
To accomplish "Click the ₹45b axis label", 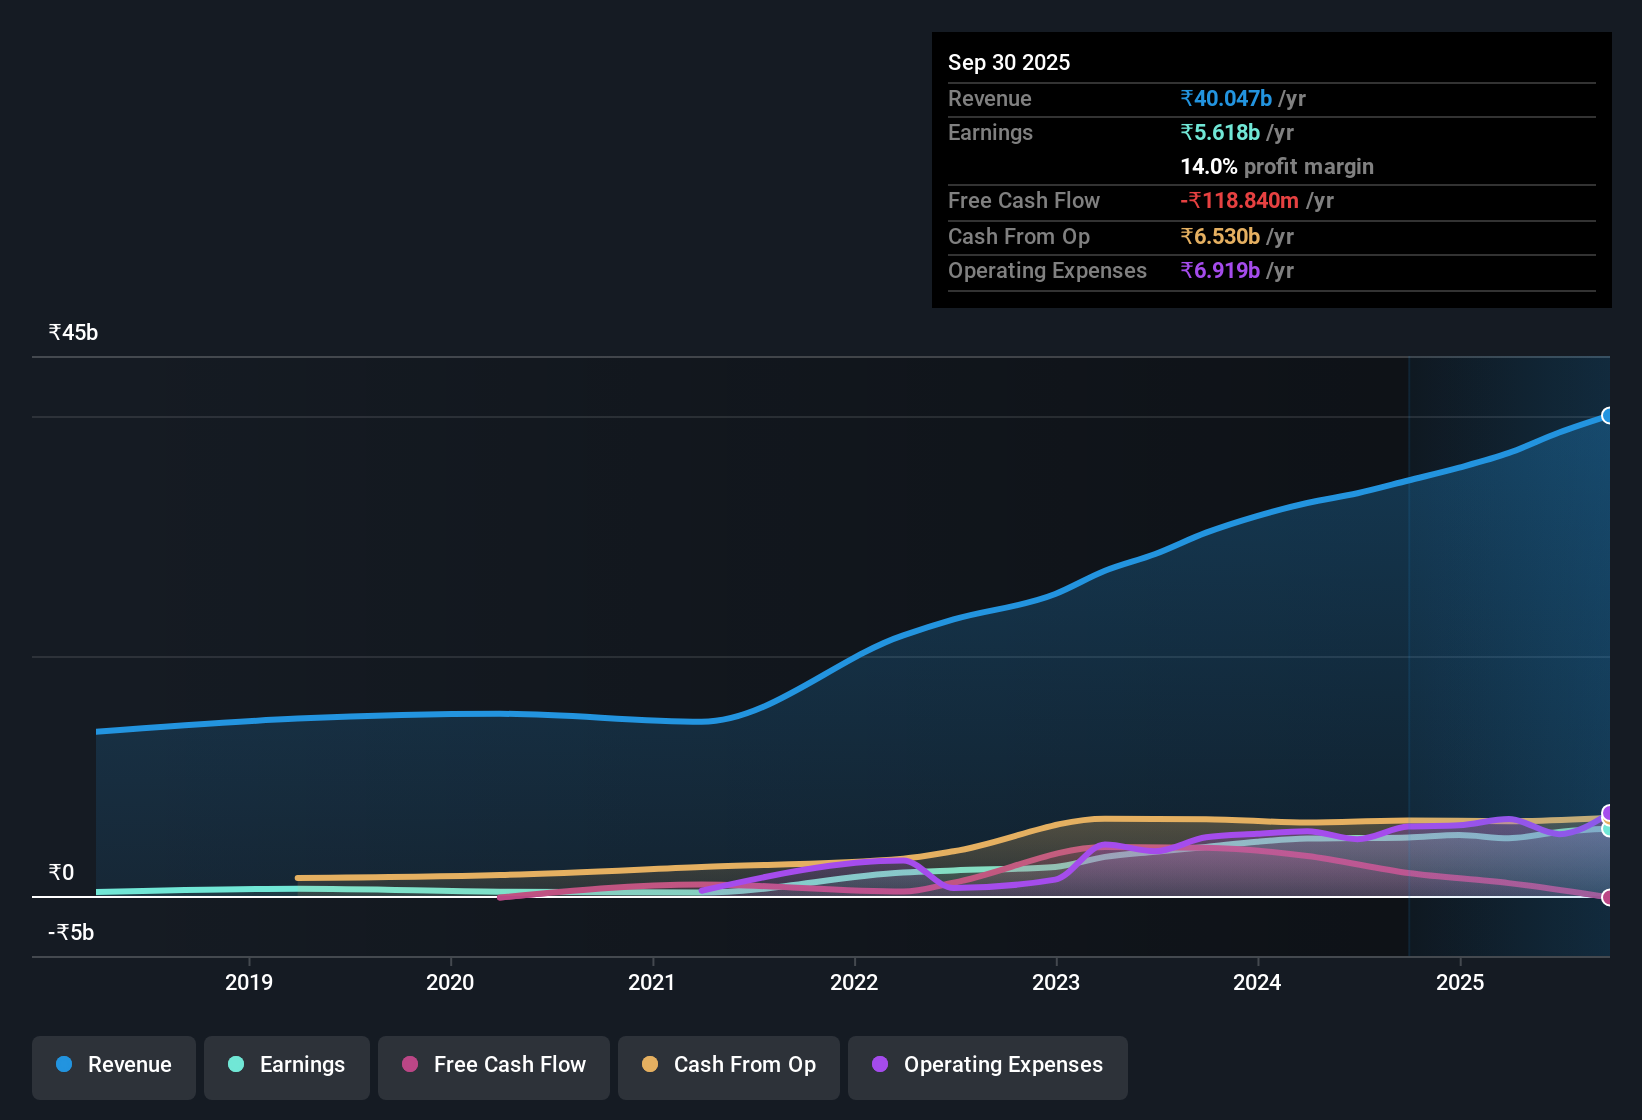I will pos(72,331).
